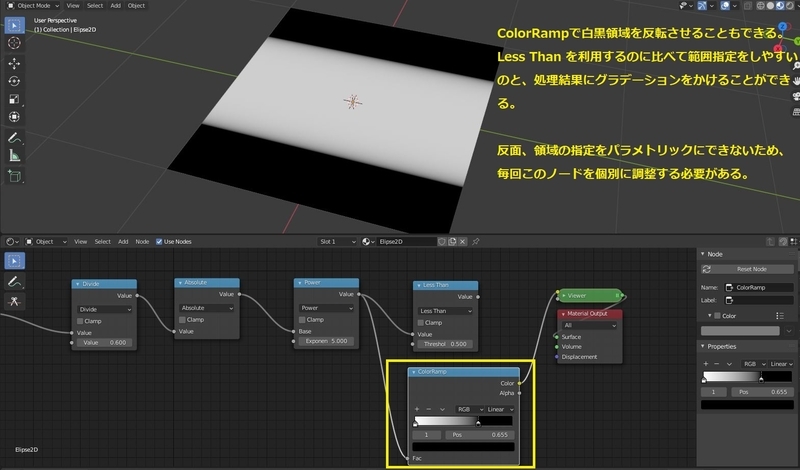Select the Measure tool

tap(14, 155)
